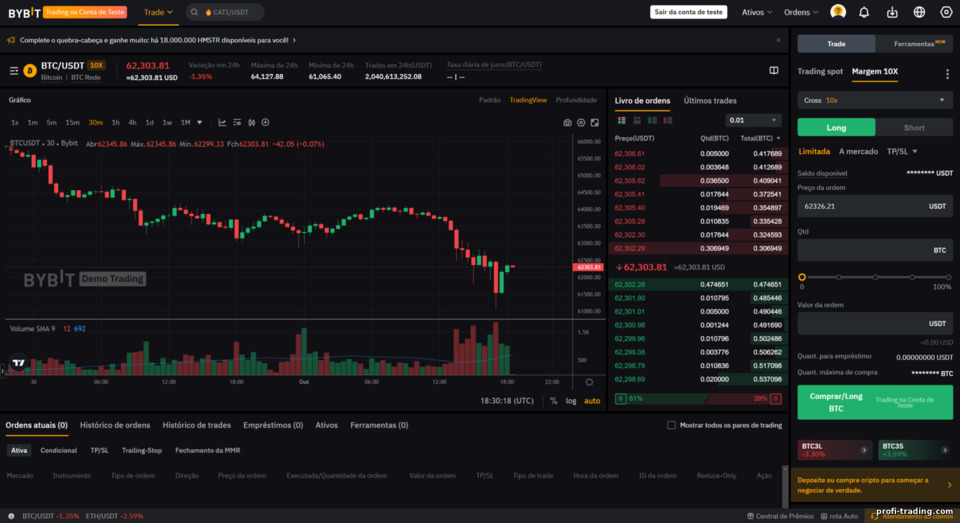Open the chart type line icon
960x523 pixels.
pos(222,122)
